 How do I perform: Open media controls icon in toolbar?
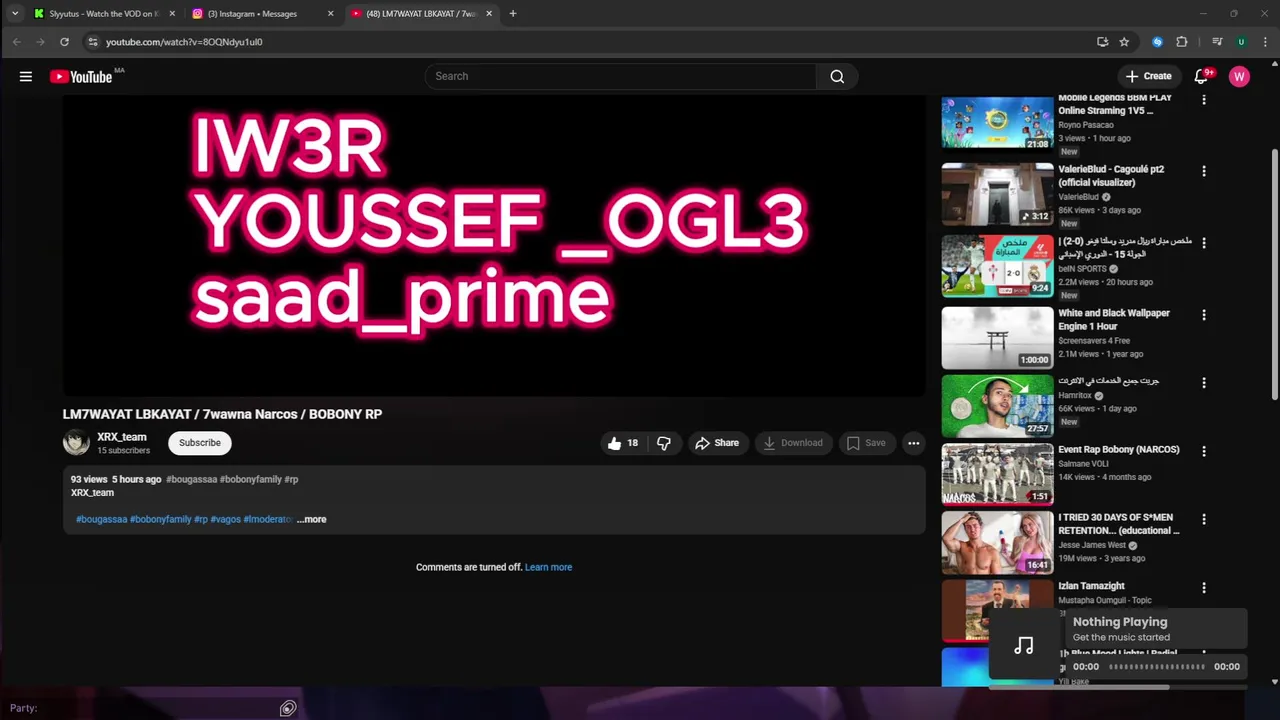pos(1217,42)
